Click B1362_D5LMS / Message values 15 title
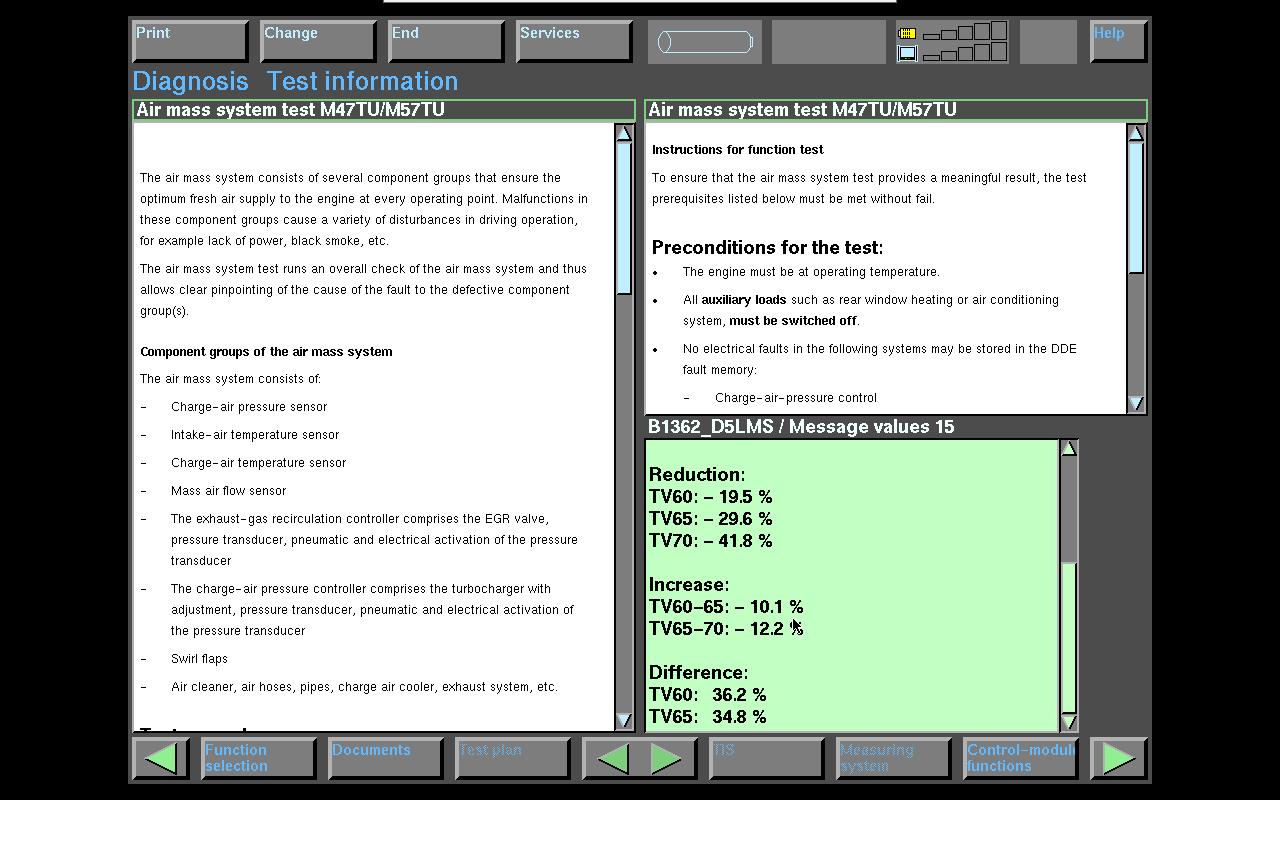The image size is (1284, 856). click(801, 427)
